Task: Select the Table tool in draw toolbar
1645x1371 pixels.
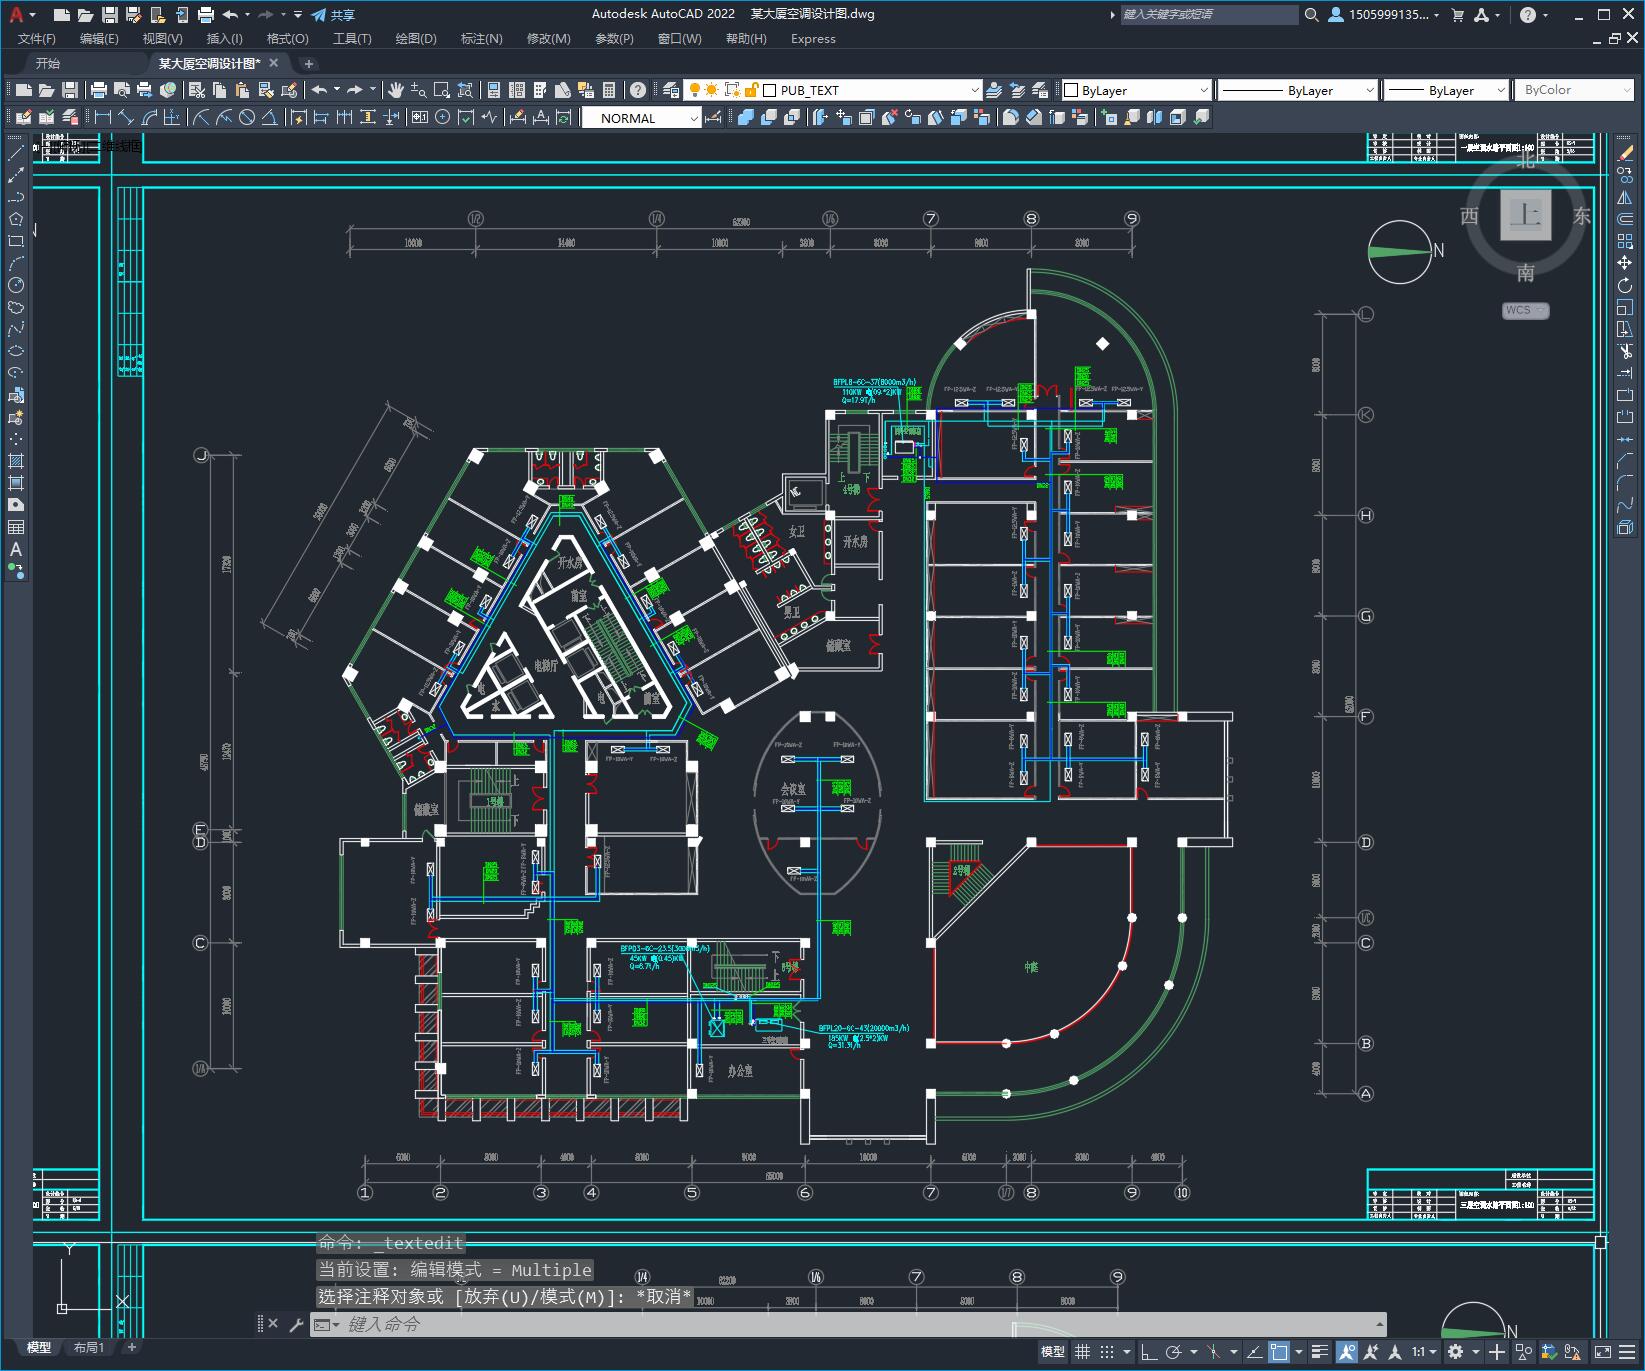Action: click(16, 527)
